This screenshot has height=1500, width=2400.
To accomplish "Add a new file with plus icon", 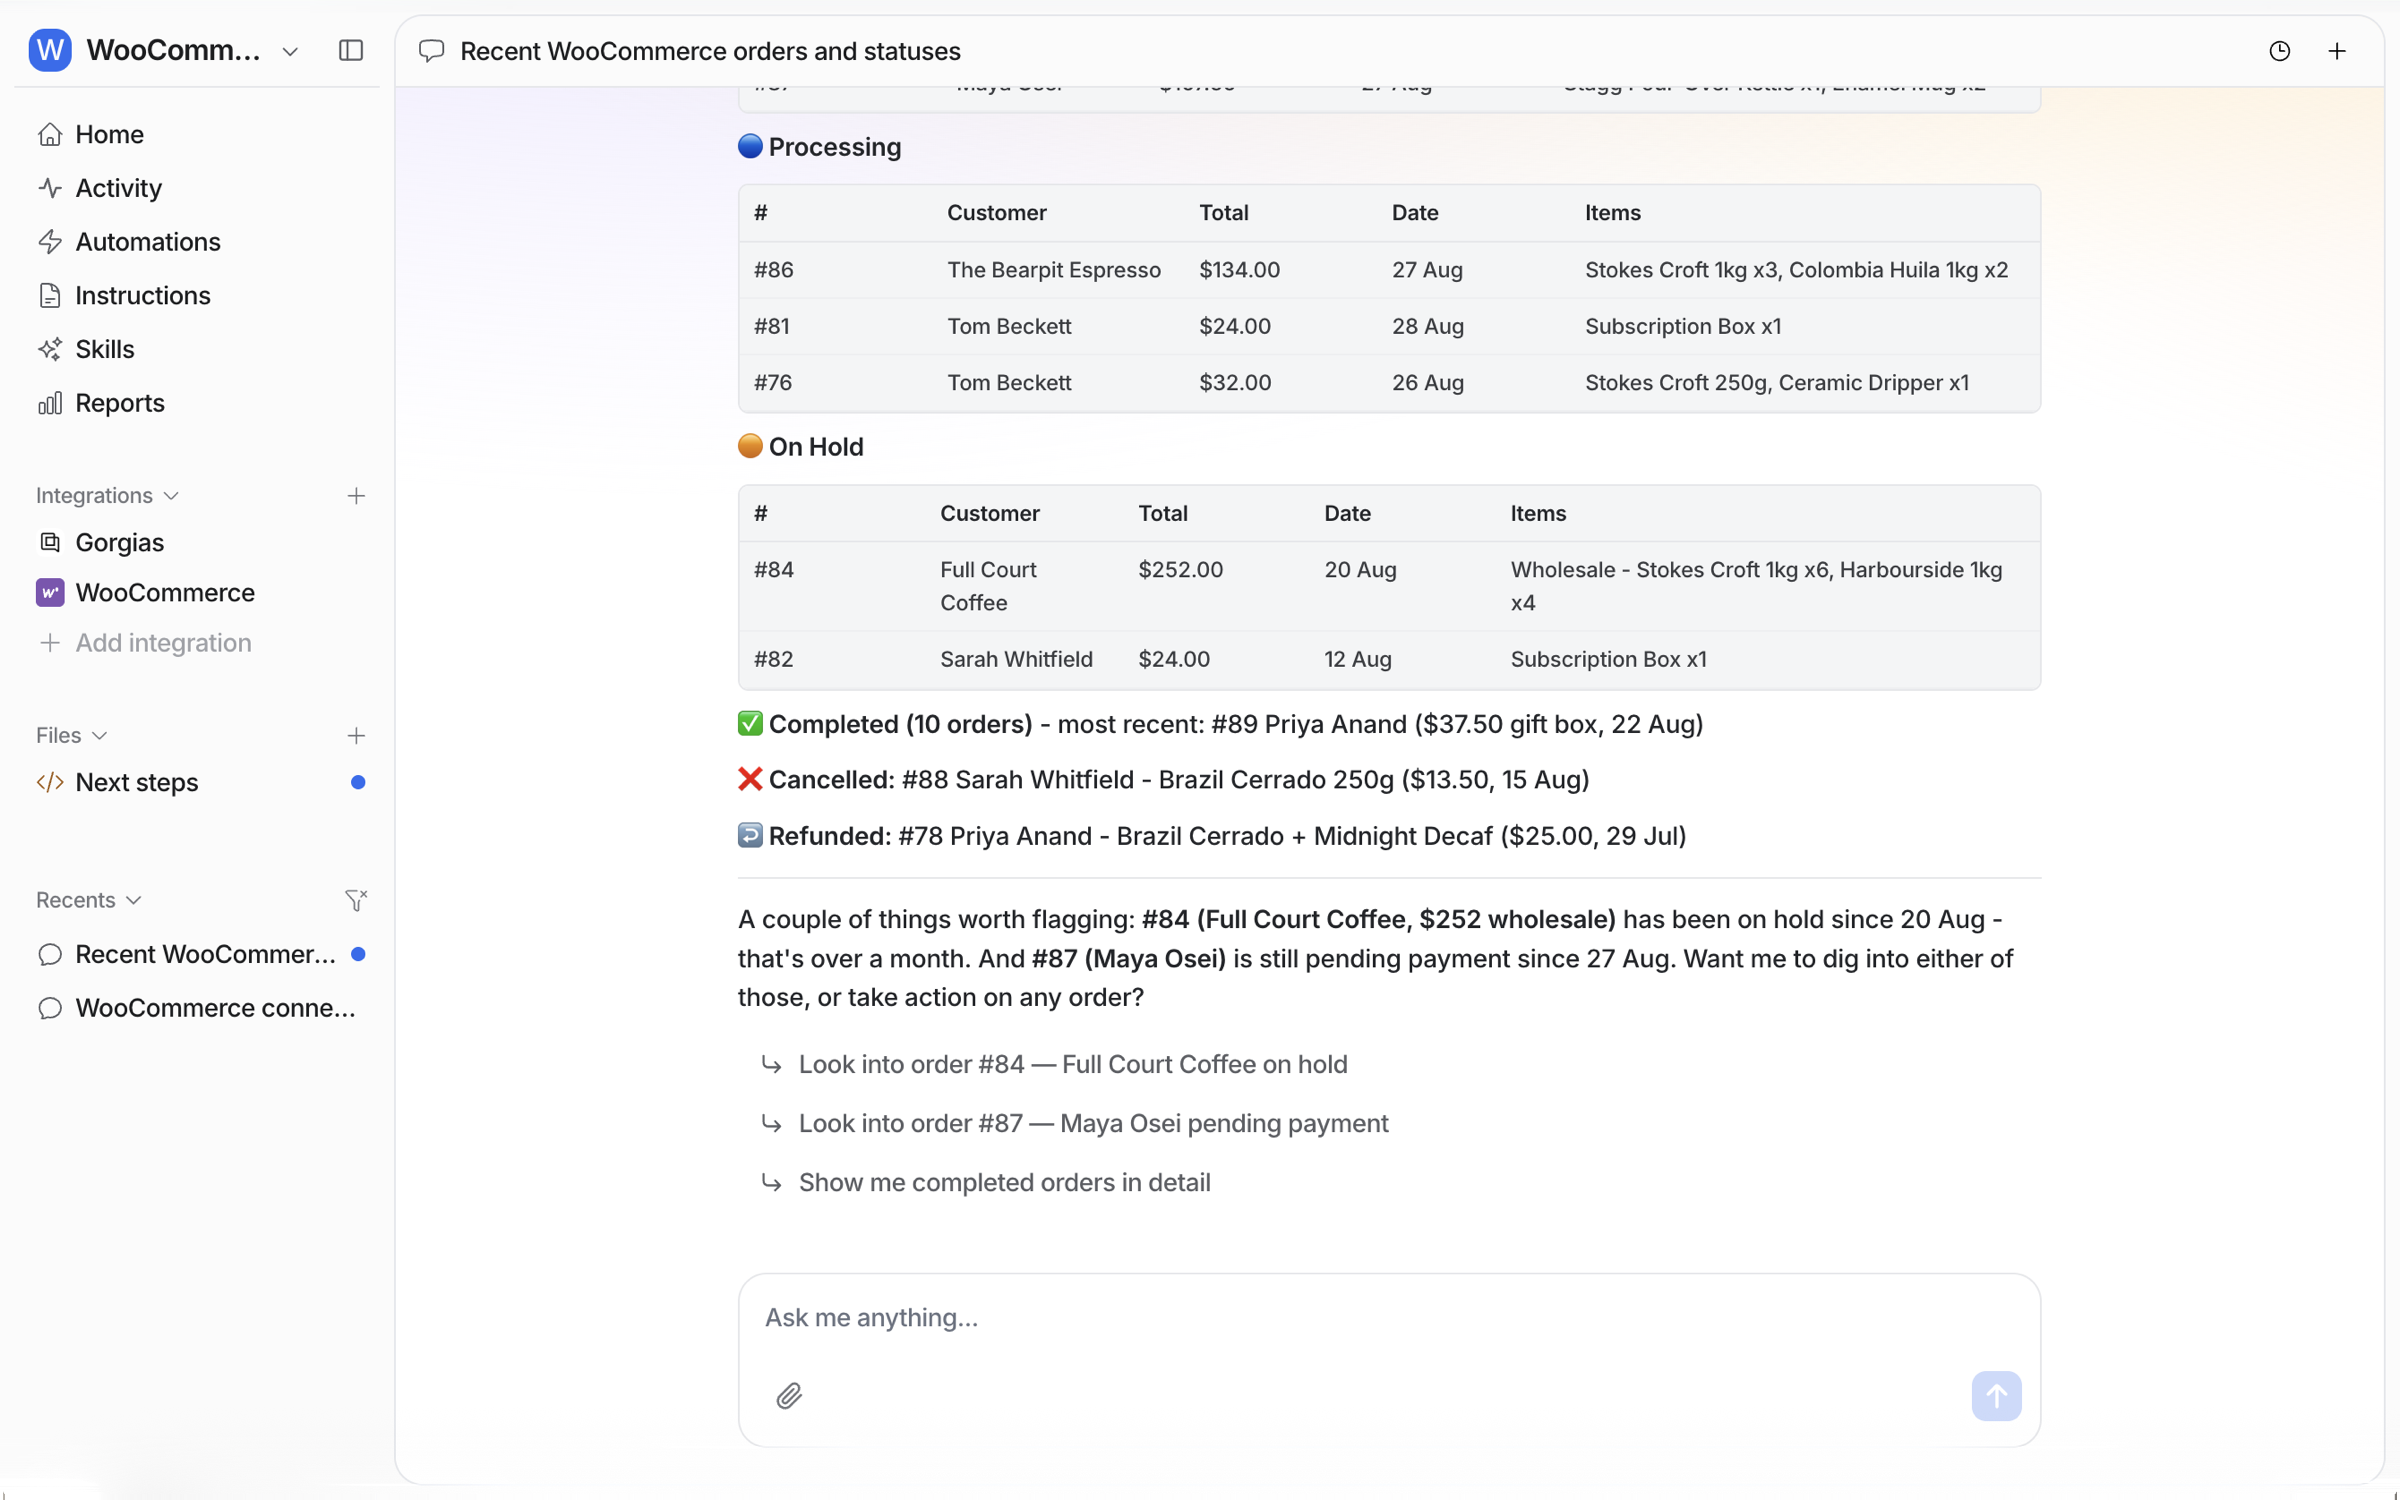I will click(355, 736).
